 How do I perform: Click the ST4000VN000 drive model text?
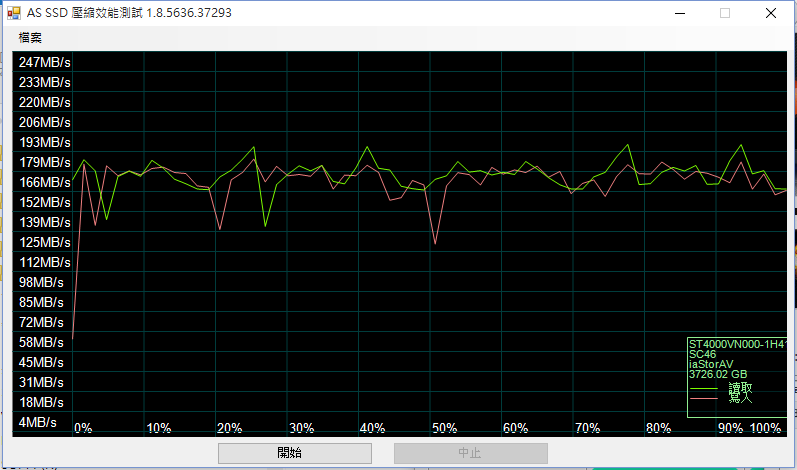(737, 344)
